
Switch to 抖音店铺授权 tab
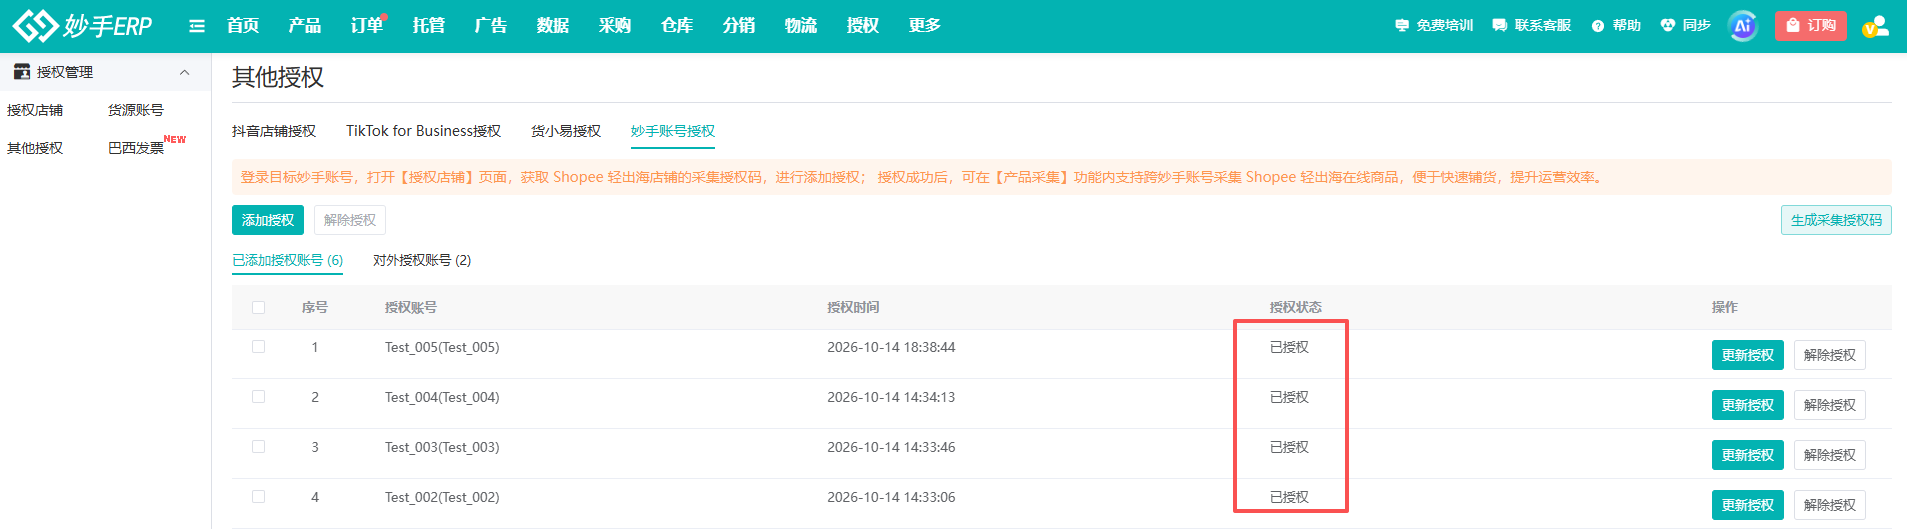274,131
